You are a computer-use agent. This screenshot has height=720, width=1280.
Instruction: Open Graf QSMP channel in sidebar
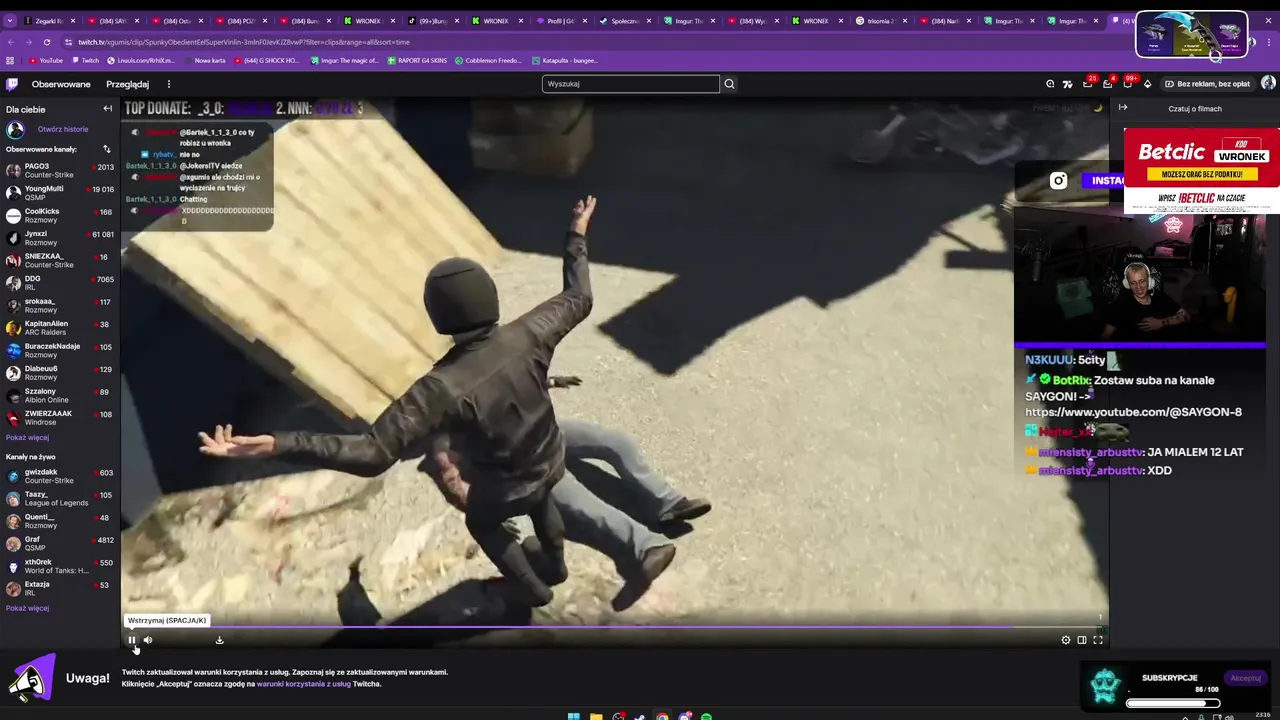(x=60, y=544)
